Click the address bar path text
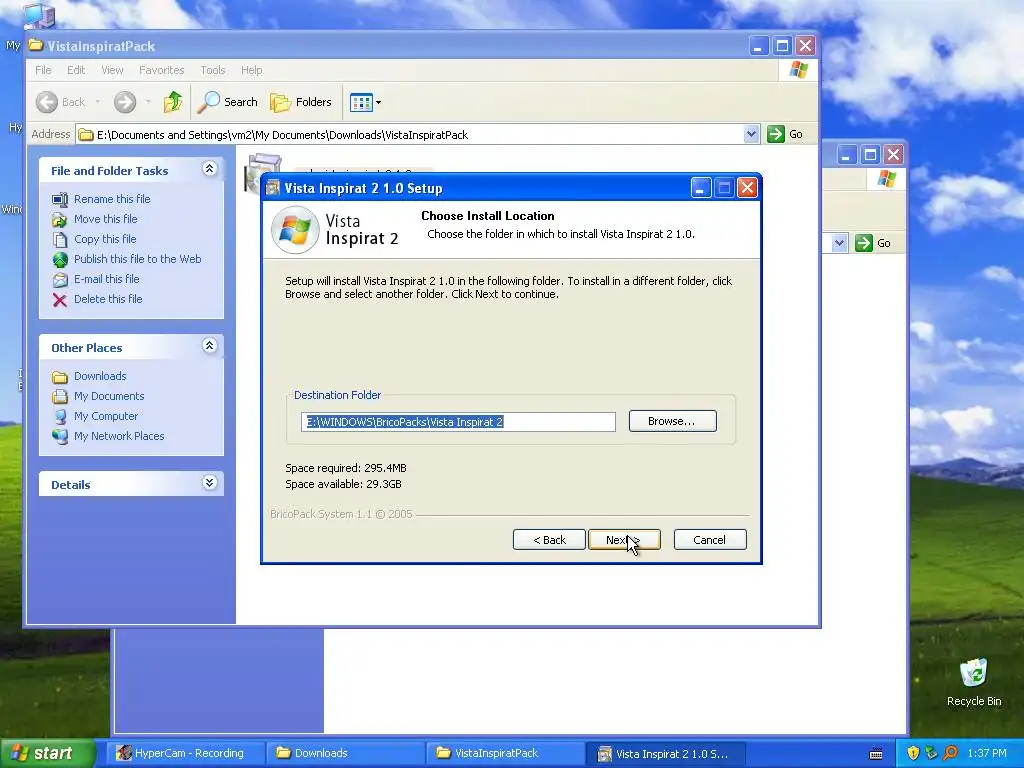The width and height of the screenshot is (1024, 768). [x=282, y=135]
